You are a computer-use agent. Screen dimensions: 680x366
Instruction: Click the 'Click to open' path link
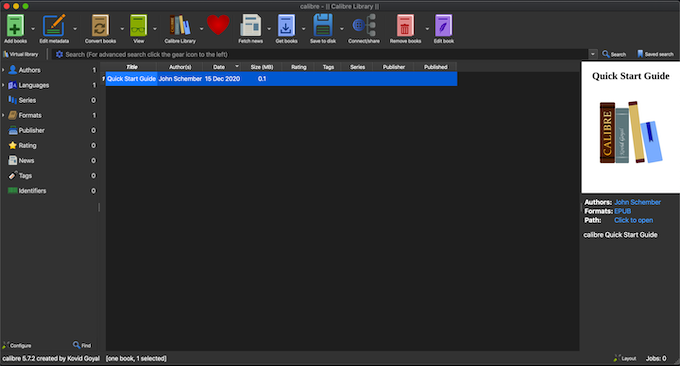click(x=633, y=220)
